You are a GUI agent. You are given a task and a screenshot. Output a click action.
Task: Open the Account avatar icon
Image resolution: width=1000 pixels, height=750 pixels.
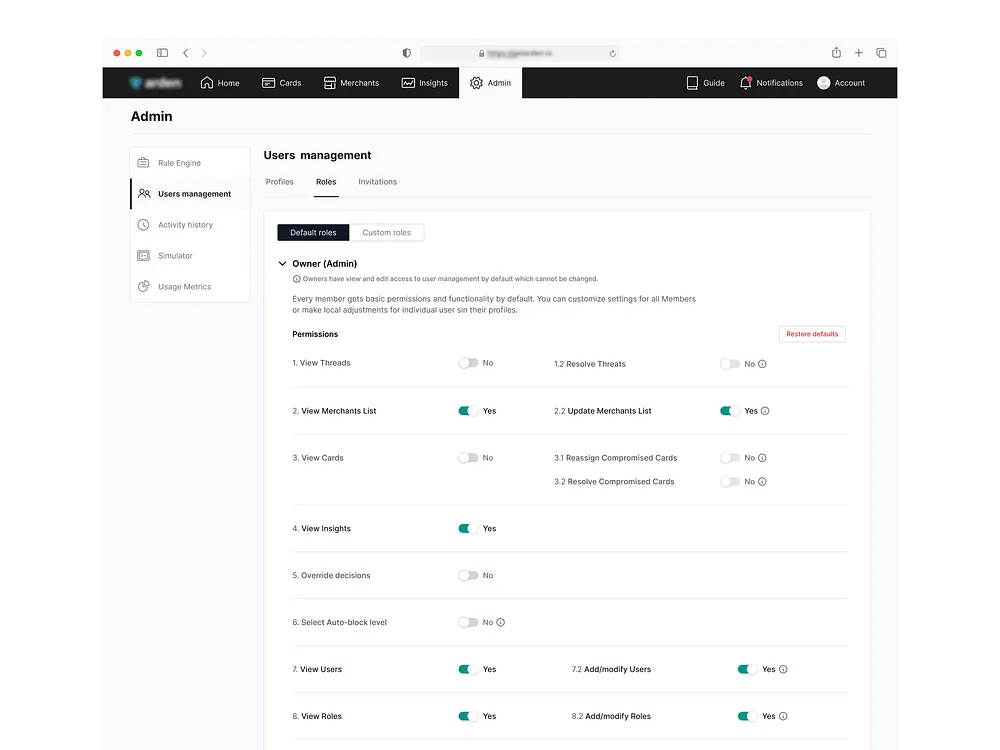coord(822,83)
